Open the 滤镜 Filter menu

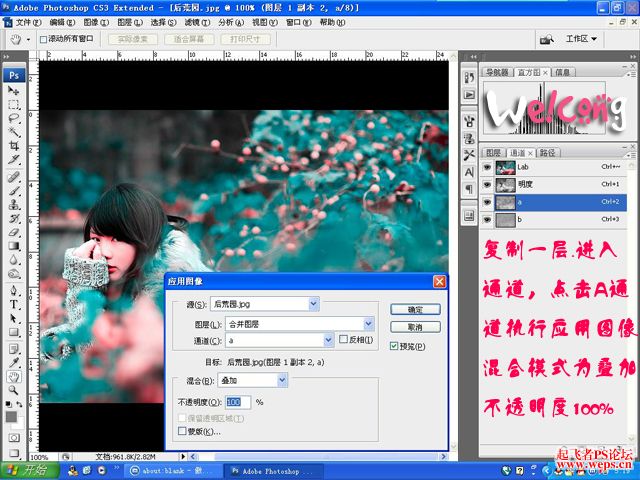[x=197, y=22]
